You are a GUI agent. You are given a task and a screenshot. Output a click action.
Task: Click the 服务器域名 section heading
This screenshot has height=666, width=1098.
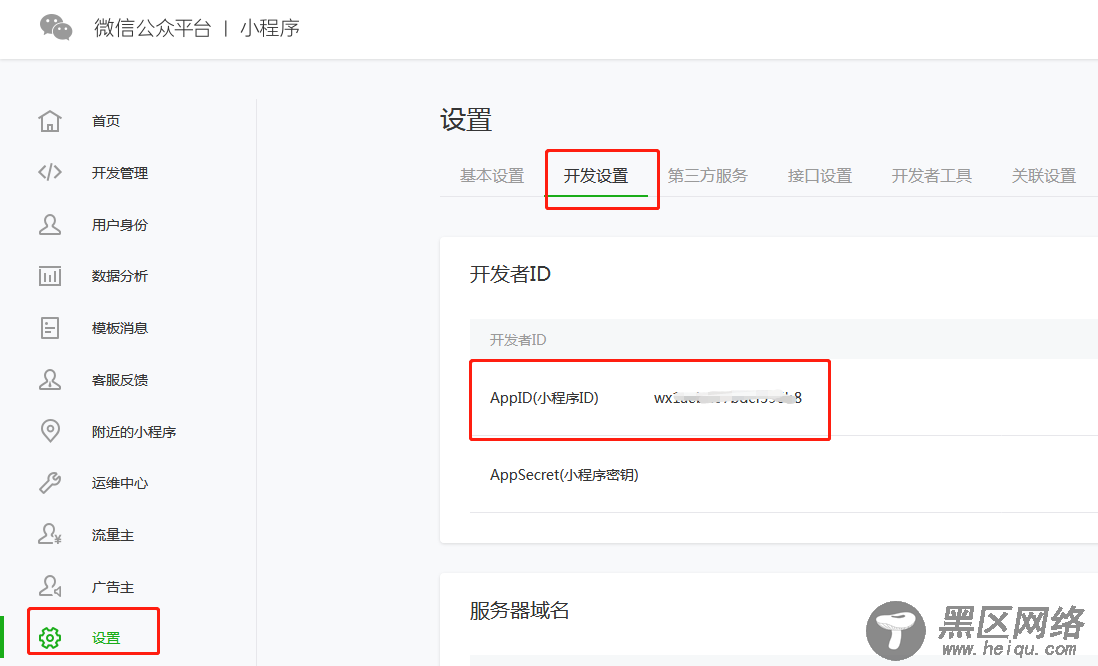click(x=519, y=610)
